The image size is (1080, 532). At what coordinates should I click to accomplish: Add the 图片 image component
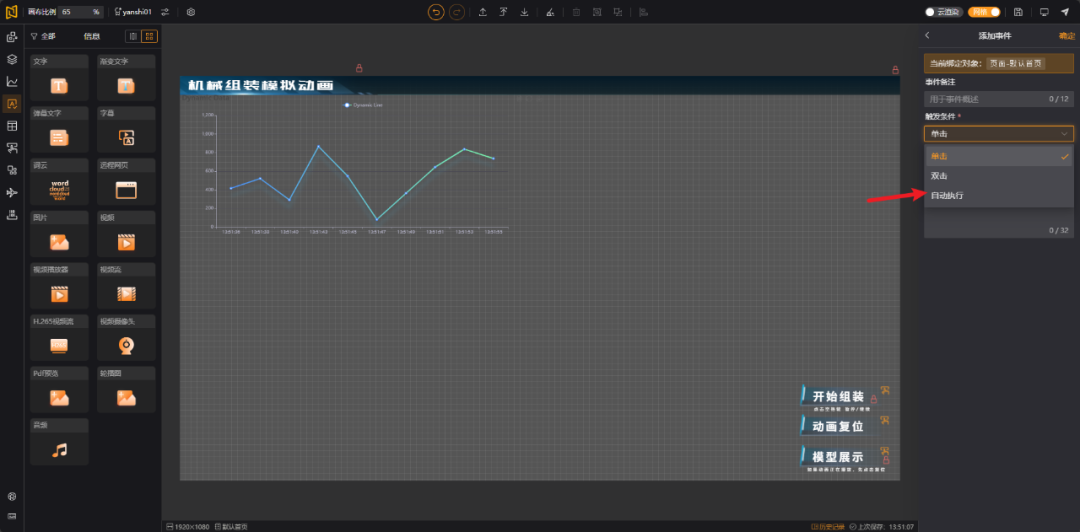click(x=59, y=234)
